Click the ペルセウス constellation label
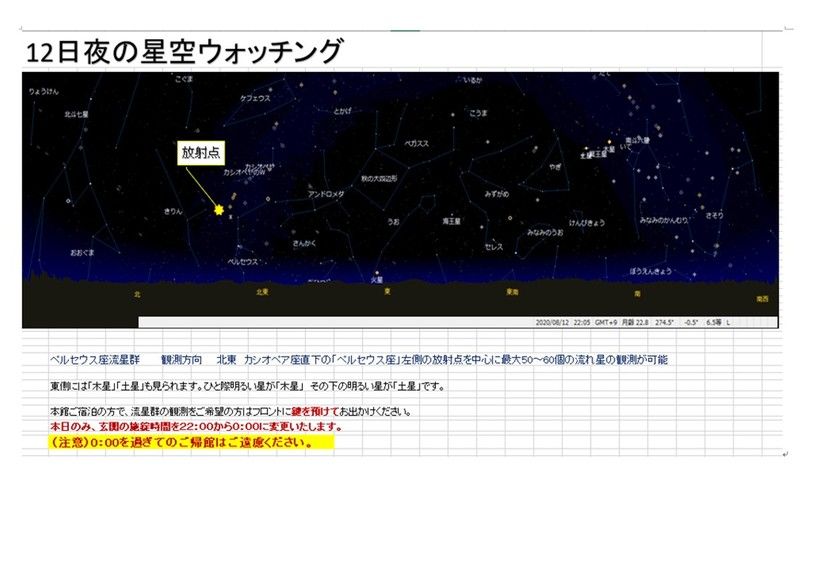The image size is (815, 576). click(x=243, y=261)
